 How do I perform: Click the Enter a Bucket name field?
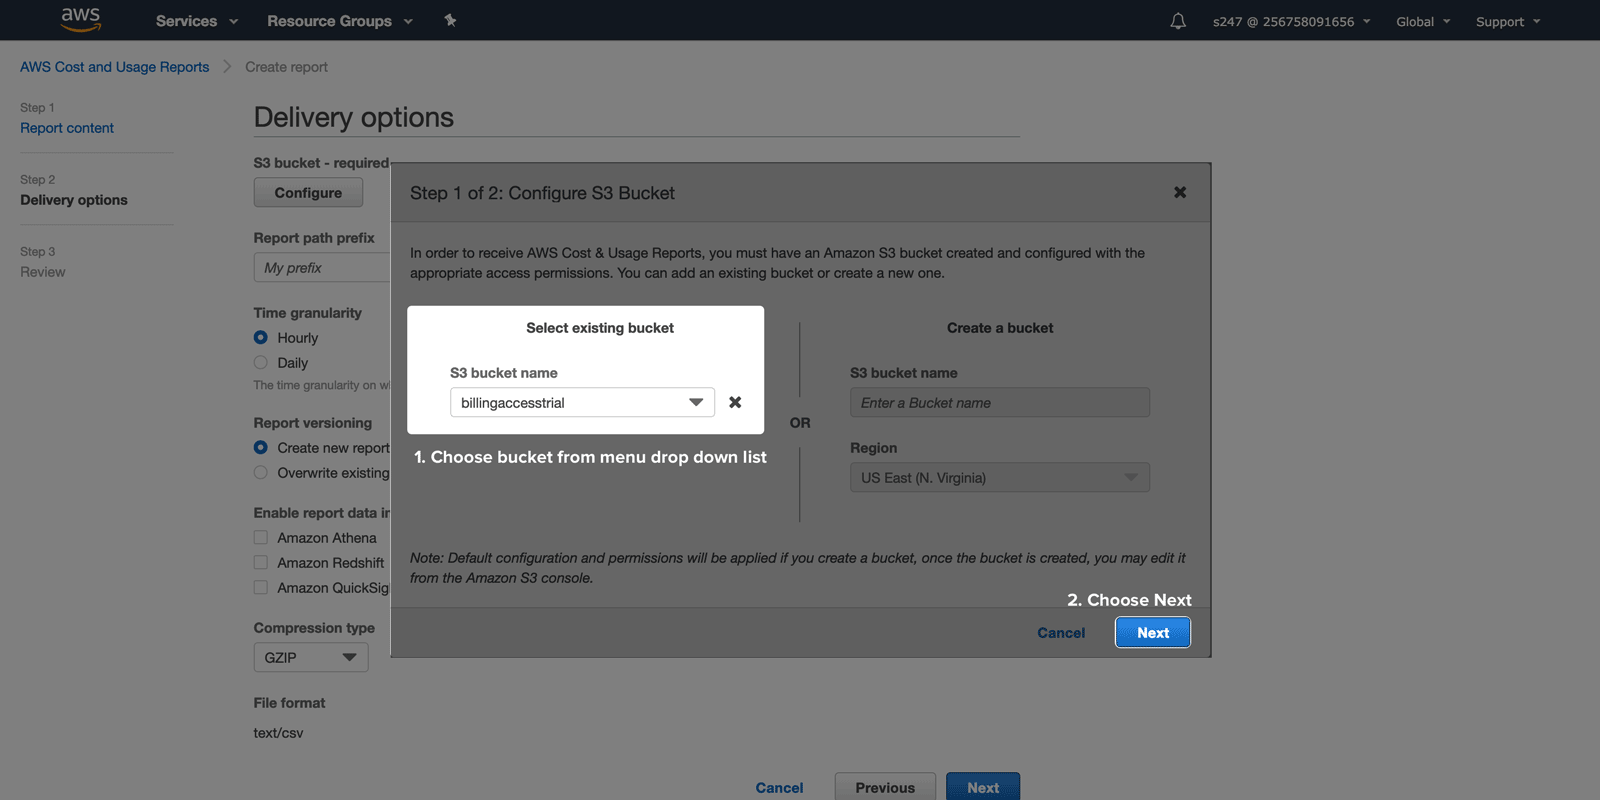1000,402
